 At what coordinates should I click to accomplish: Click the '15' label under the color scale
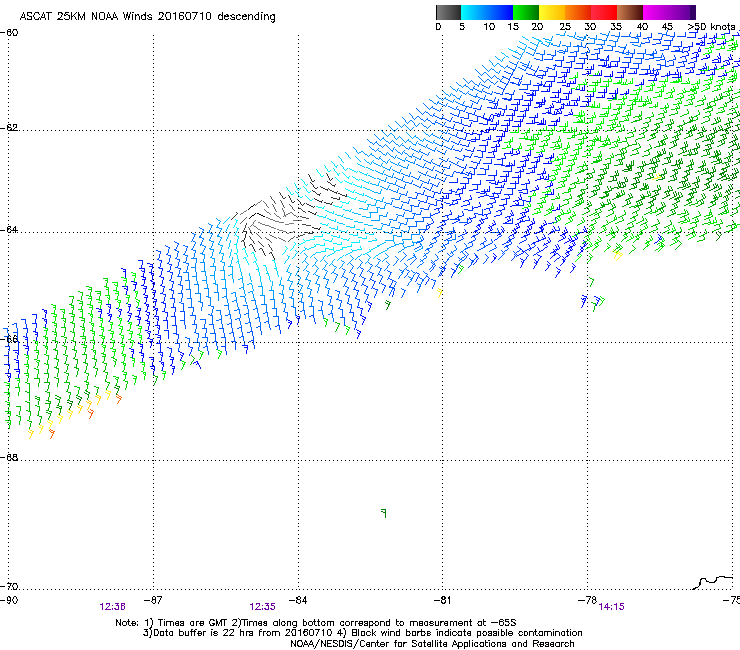pos(513,27)
